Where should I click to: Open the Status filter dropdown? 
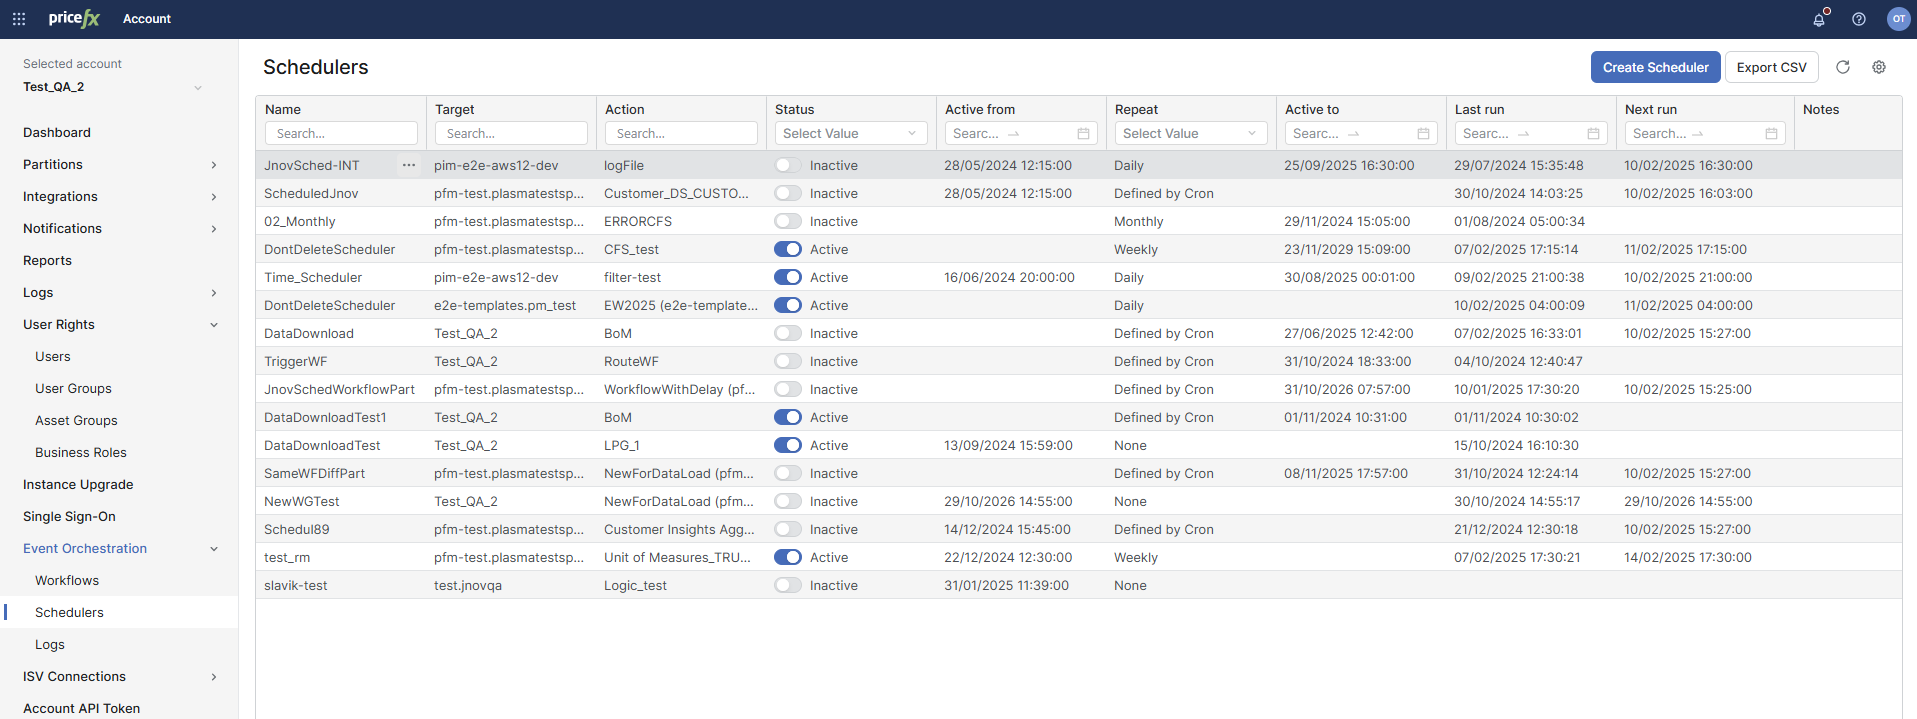851,133
